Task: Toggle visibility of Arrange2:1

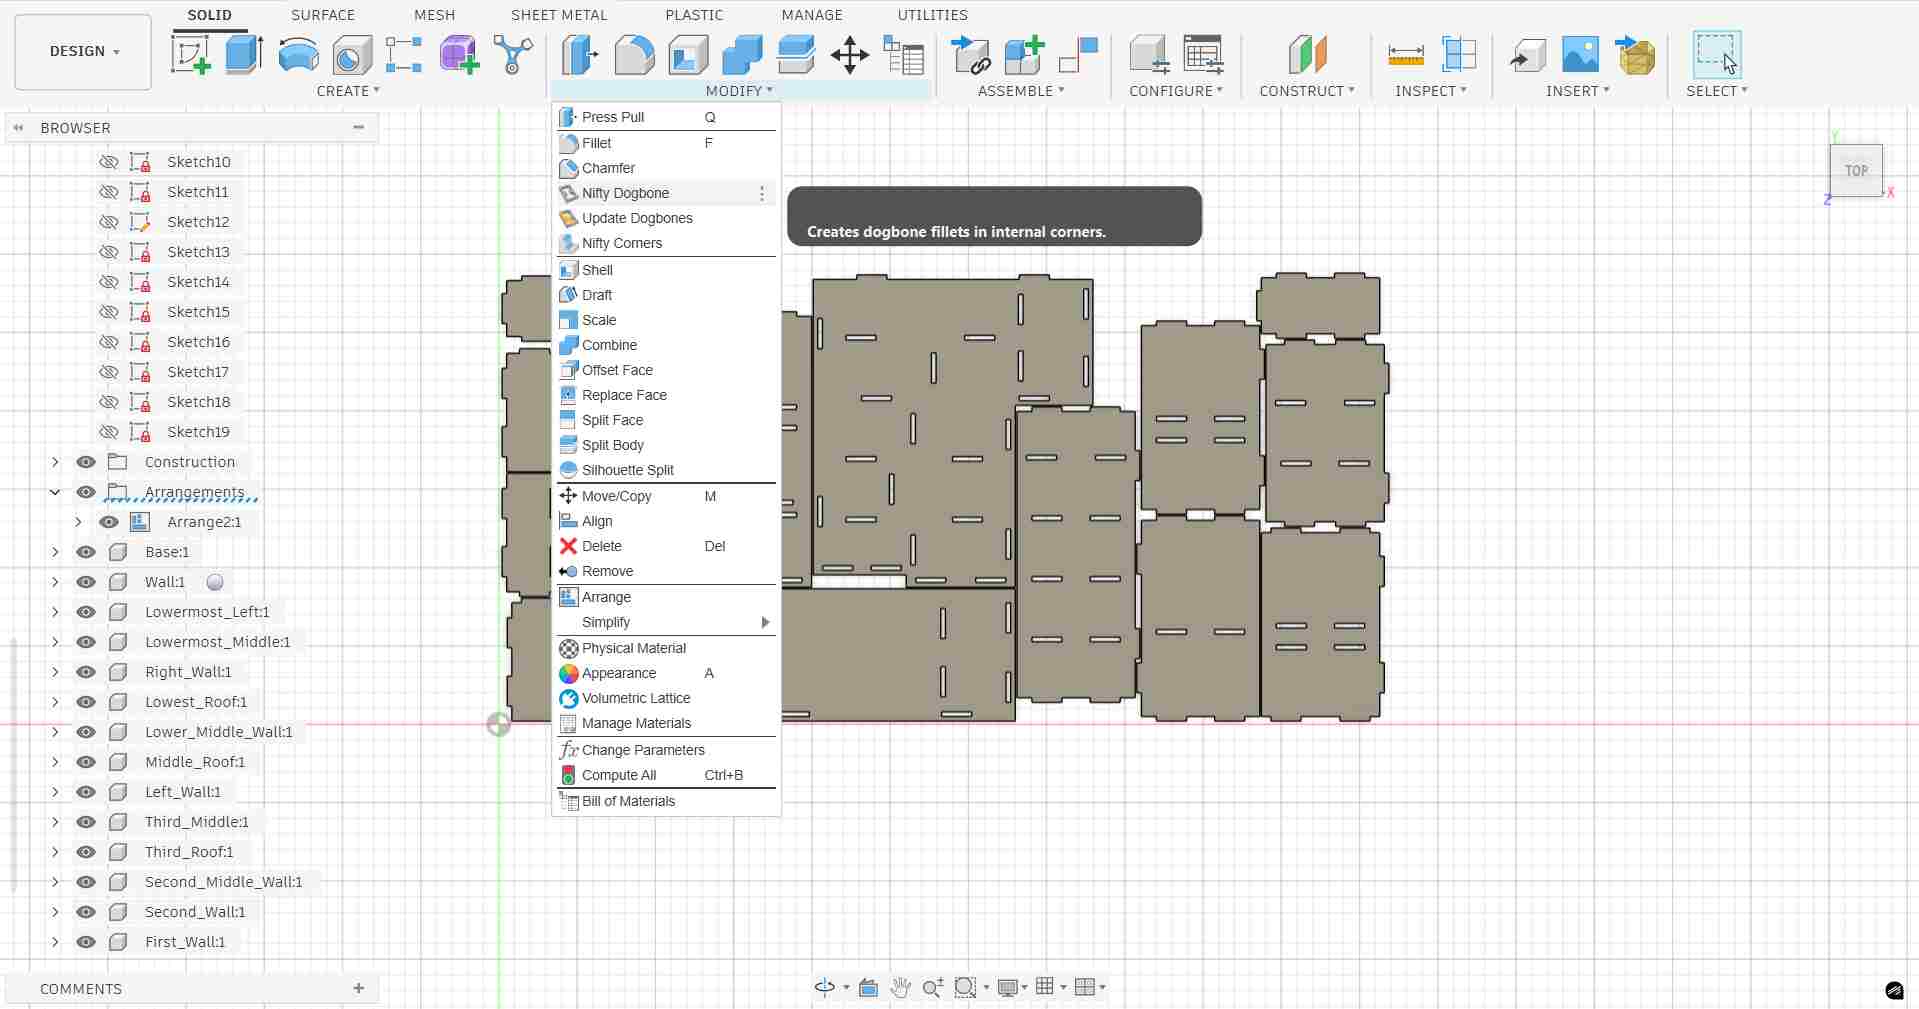Action: 108,522
